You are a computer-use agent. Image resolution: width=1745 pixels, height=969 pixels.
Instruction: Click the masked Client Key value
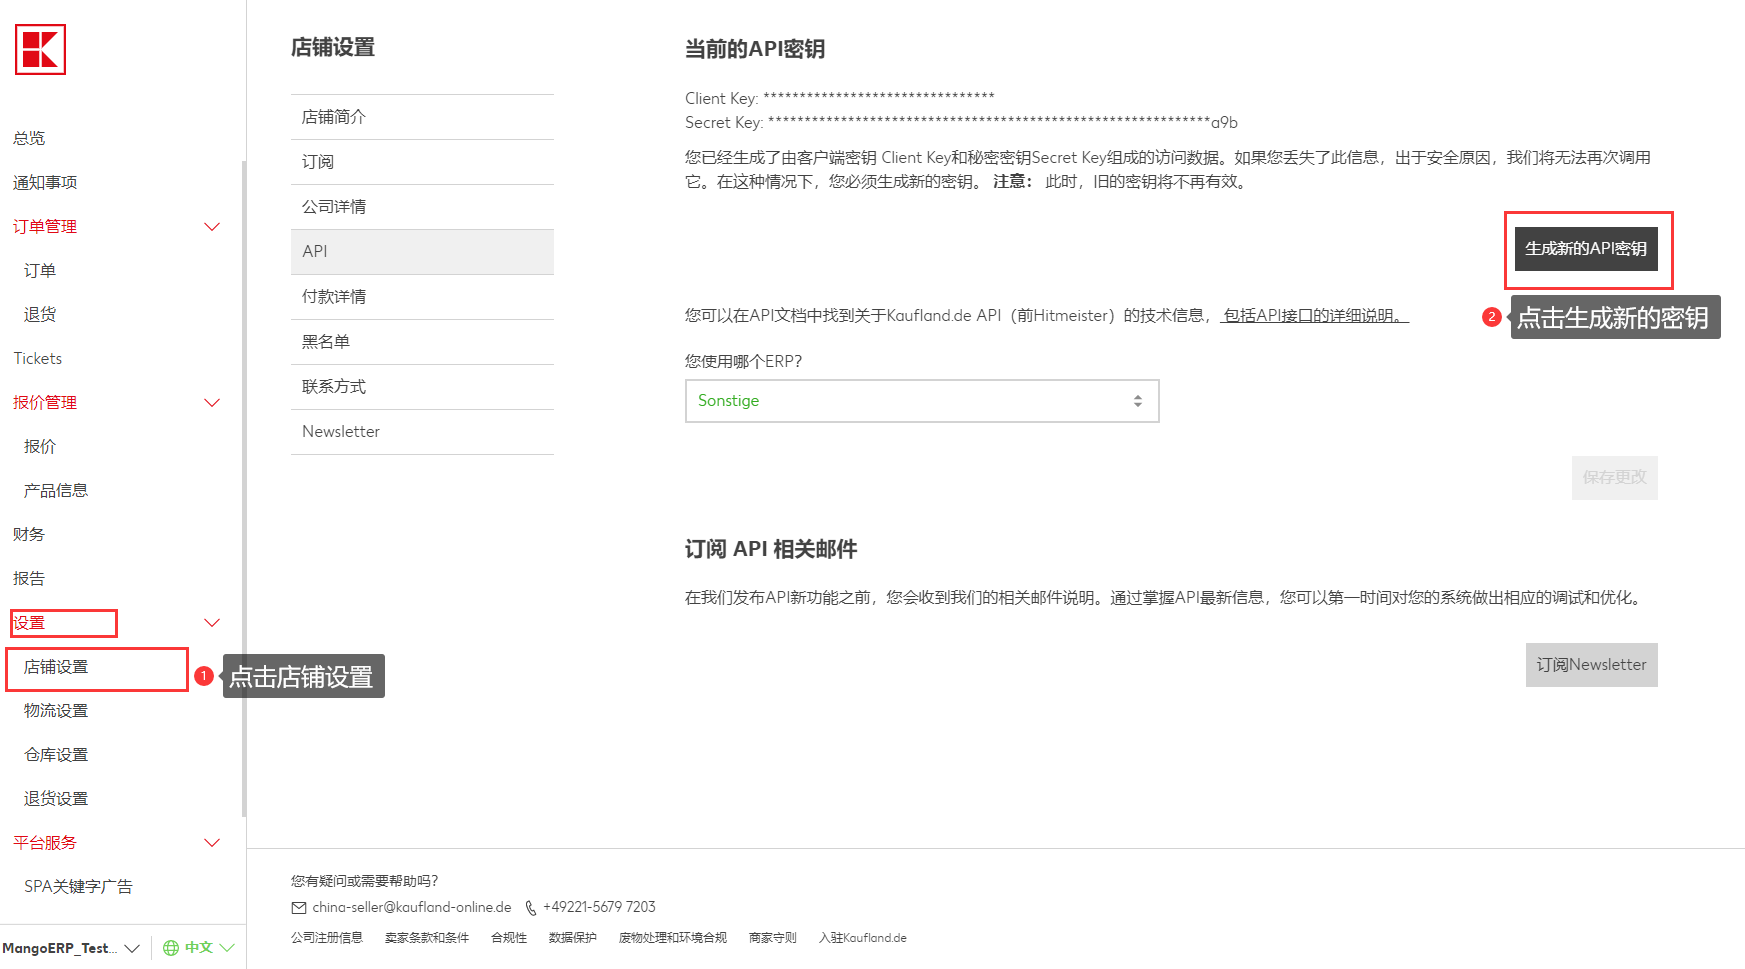click(879, 98)
